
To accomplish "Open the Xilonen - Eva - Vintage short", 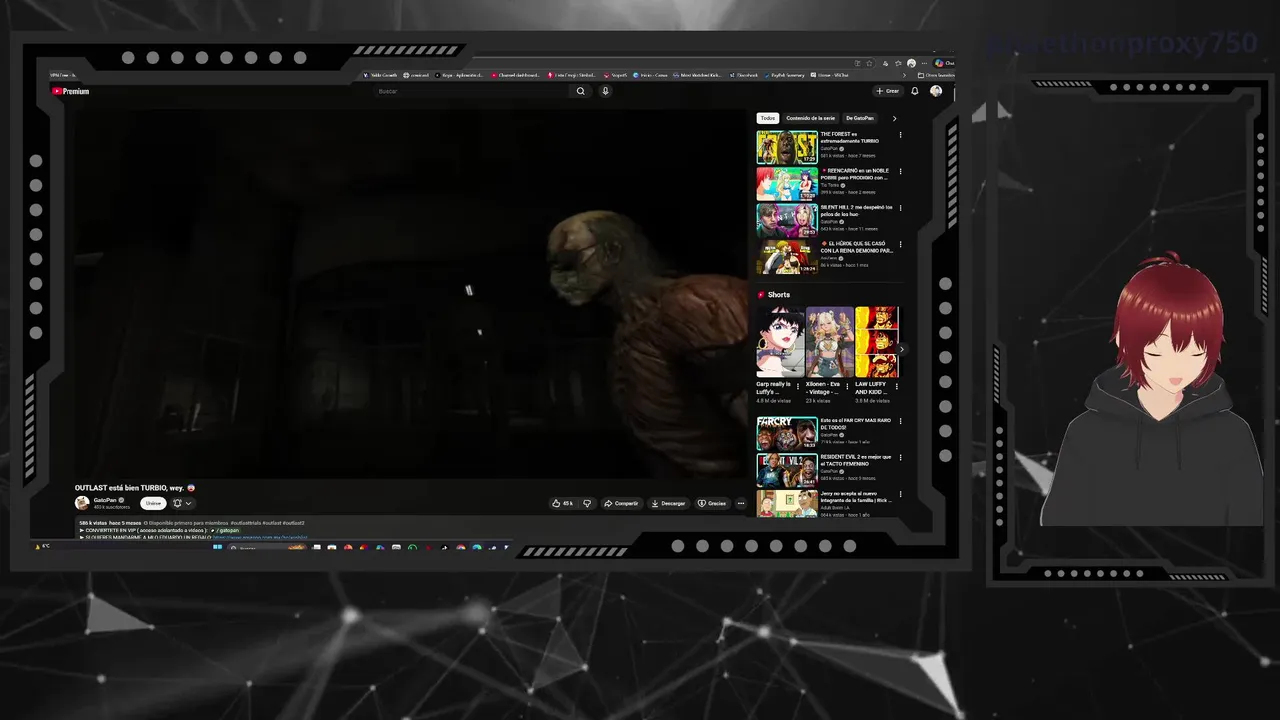I will [x=829, y=342].
